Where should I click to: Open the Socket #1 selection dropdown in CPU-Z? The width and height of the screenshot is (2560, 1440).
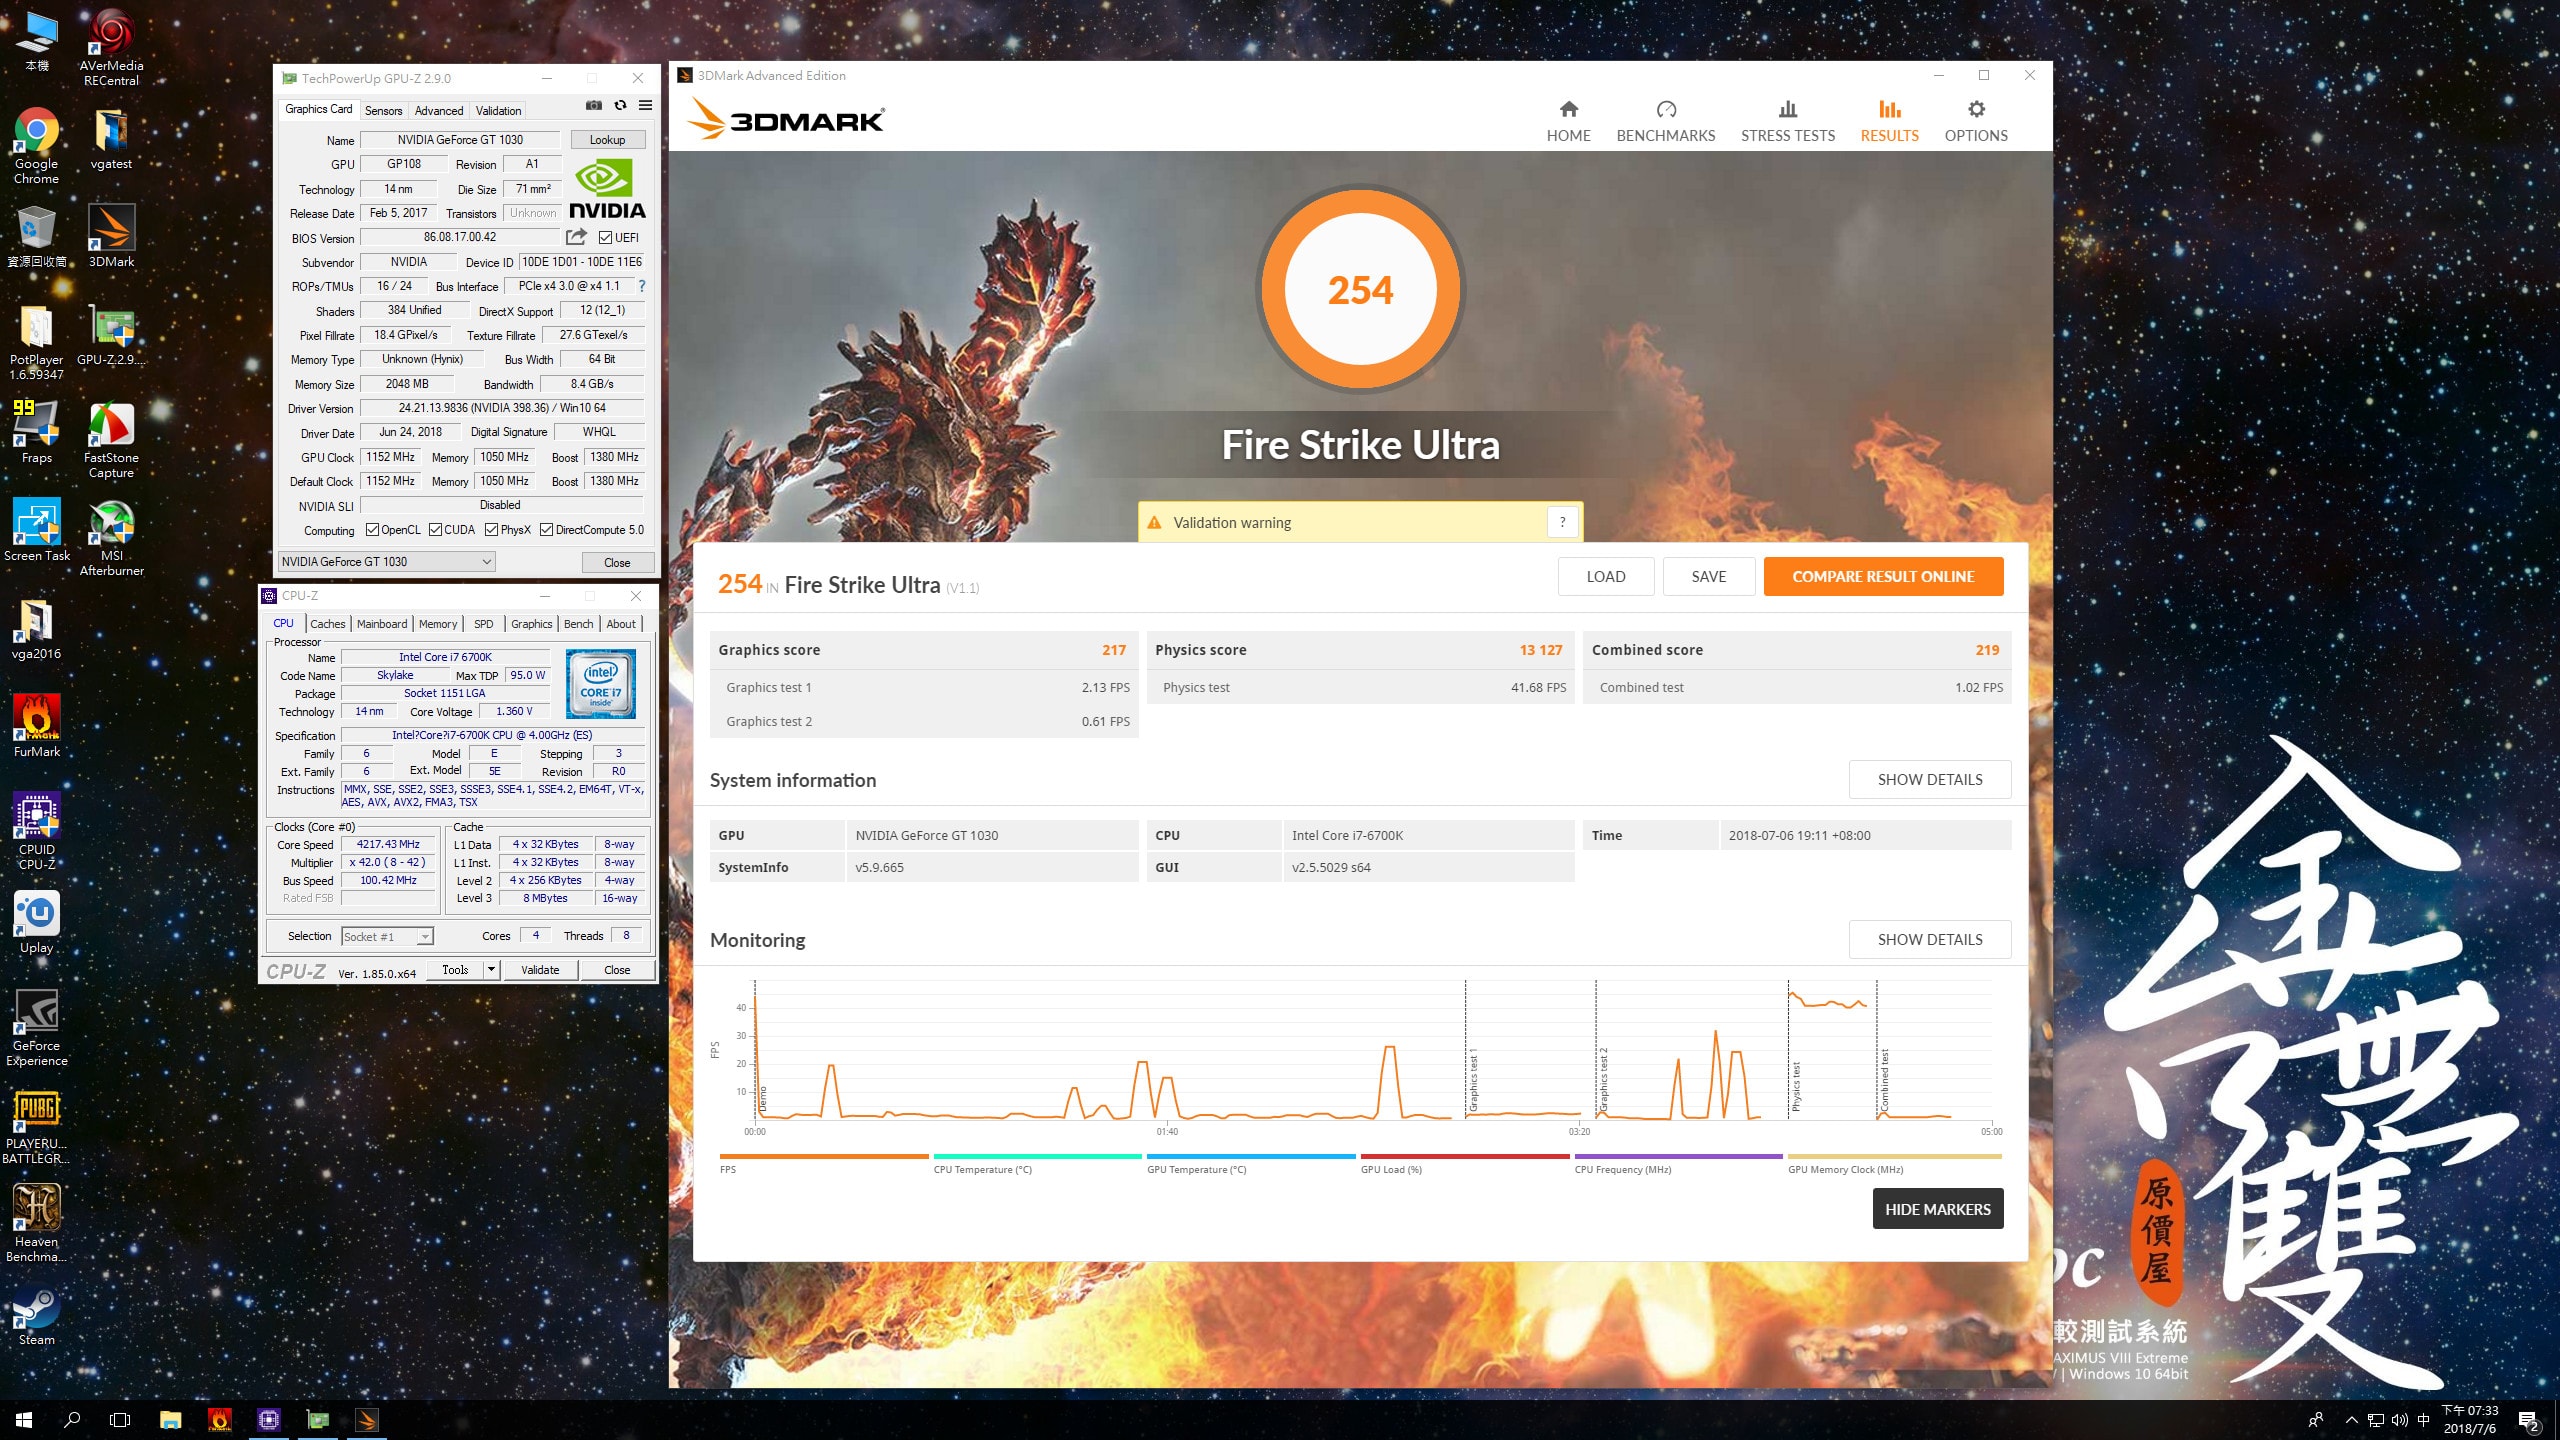387,937
